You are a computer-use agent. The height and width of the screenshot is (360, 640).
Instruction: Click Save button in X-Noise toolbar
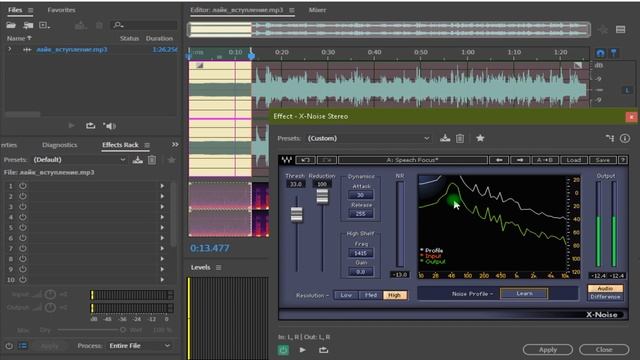click(602, 160)
